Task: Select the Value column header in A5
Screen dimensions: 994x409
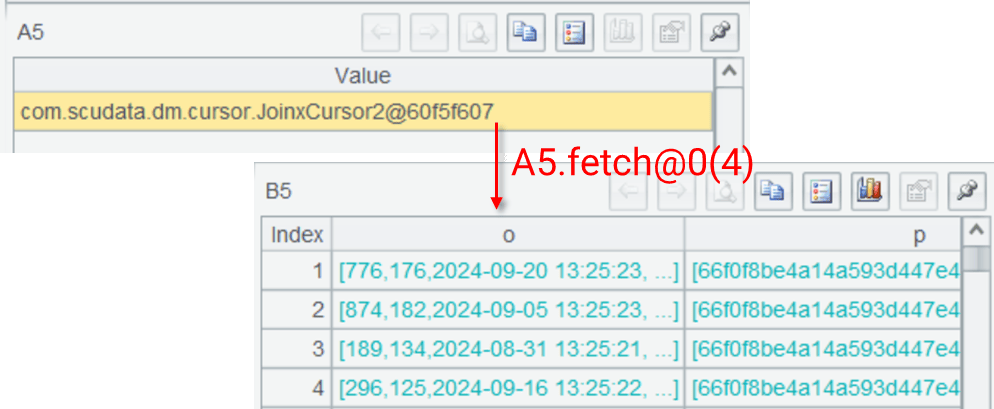Action: [363, 75]
